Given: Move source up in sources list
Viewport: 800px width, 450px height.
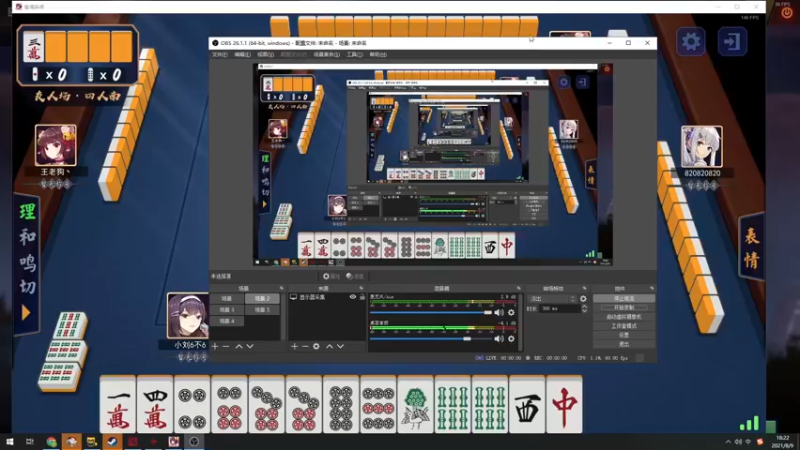Looking at the screenshot, I should click(329, 346).
